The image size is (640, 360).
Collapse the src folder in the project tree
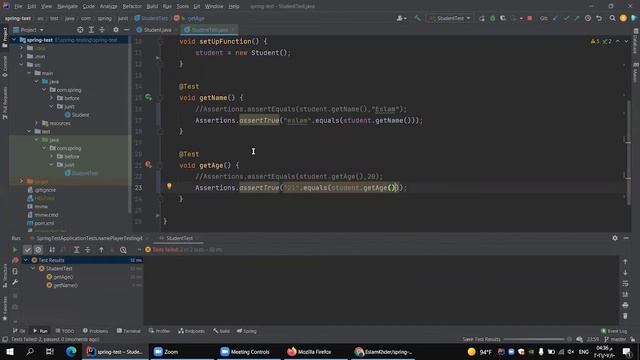[22, 65]
